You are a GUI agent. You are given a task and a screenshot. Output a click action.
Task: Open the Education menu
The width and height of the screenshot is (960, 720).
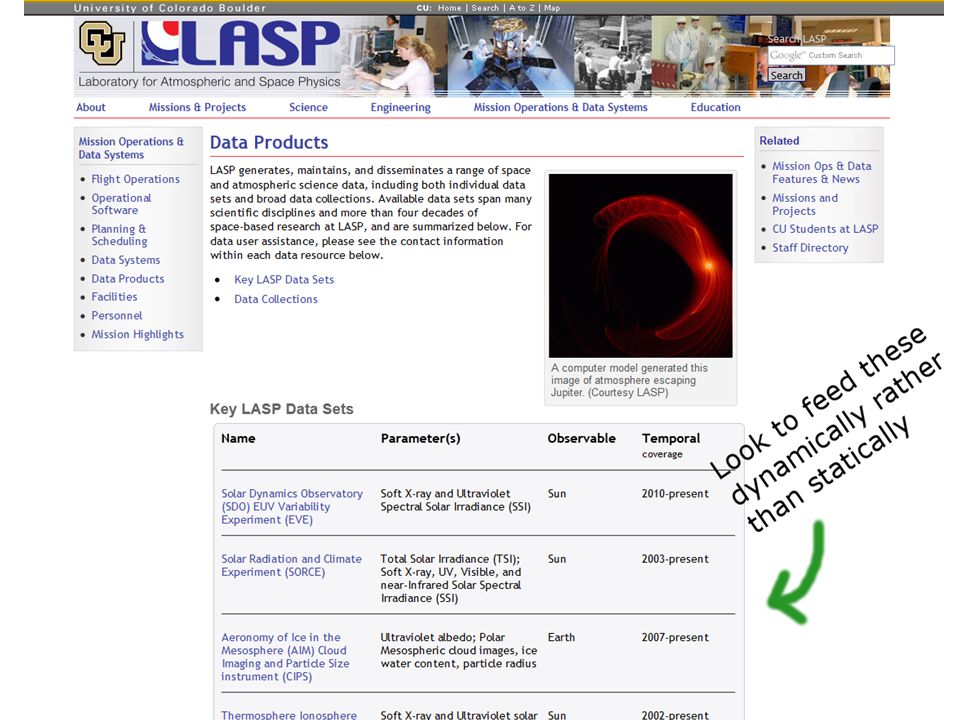point(715,107)
